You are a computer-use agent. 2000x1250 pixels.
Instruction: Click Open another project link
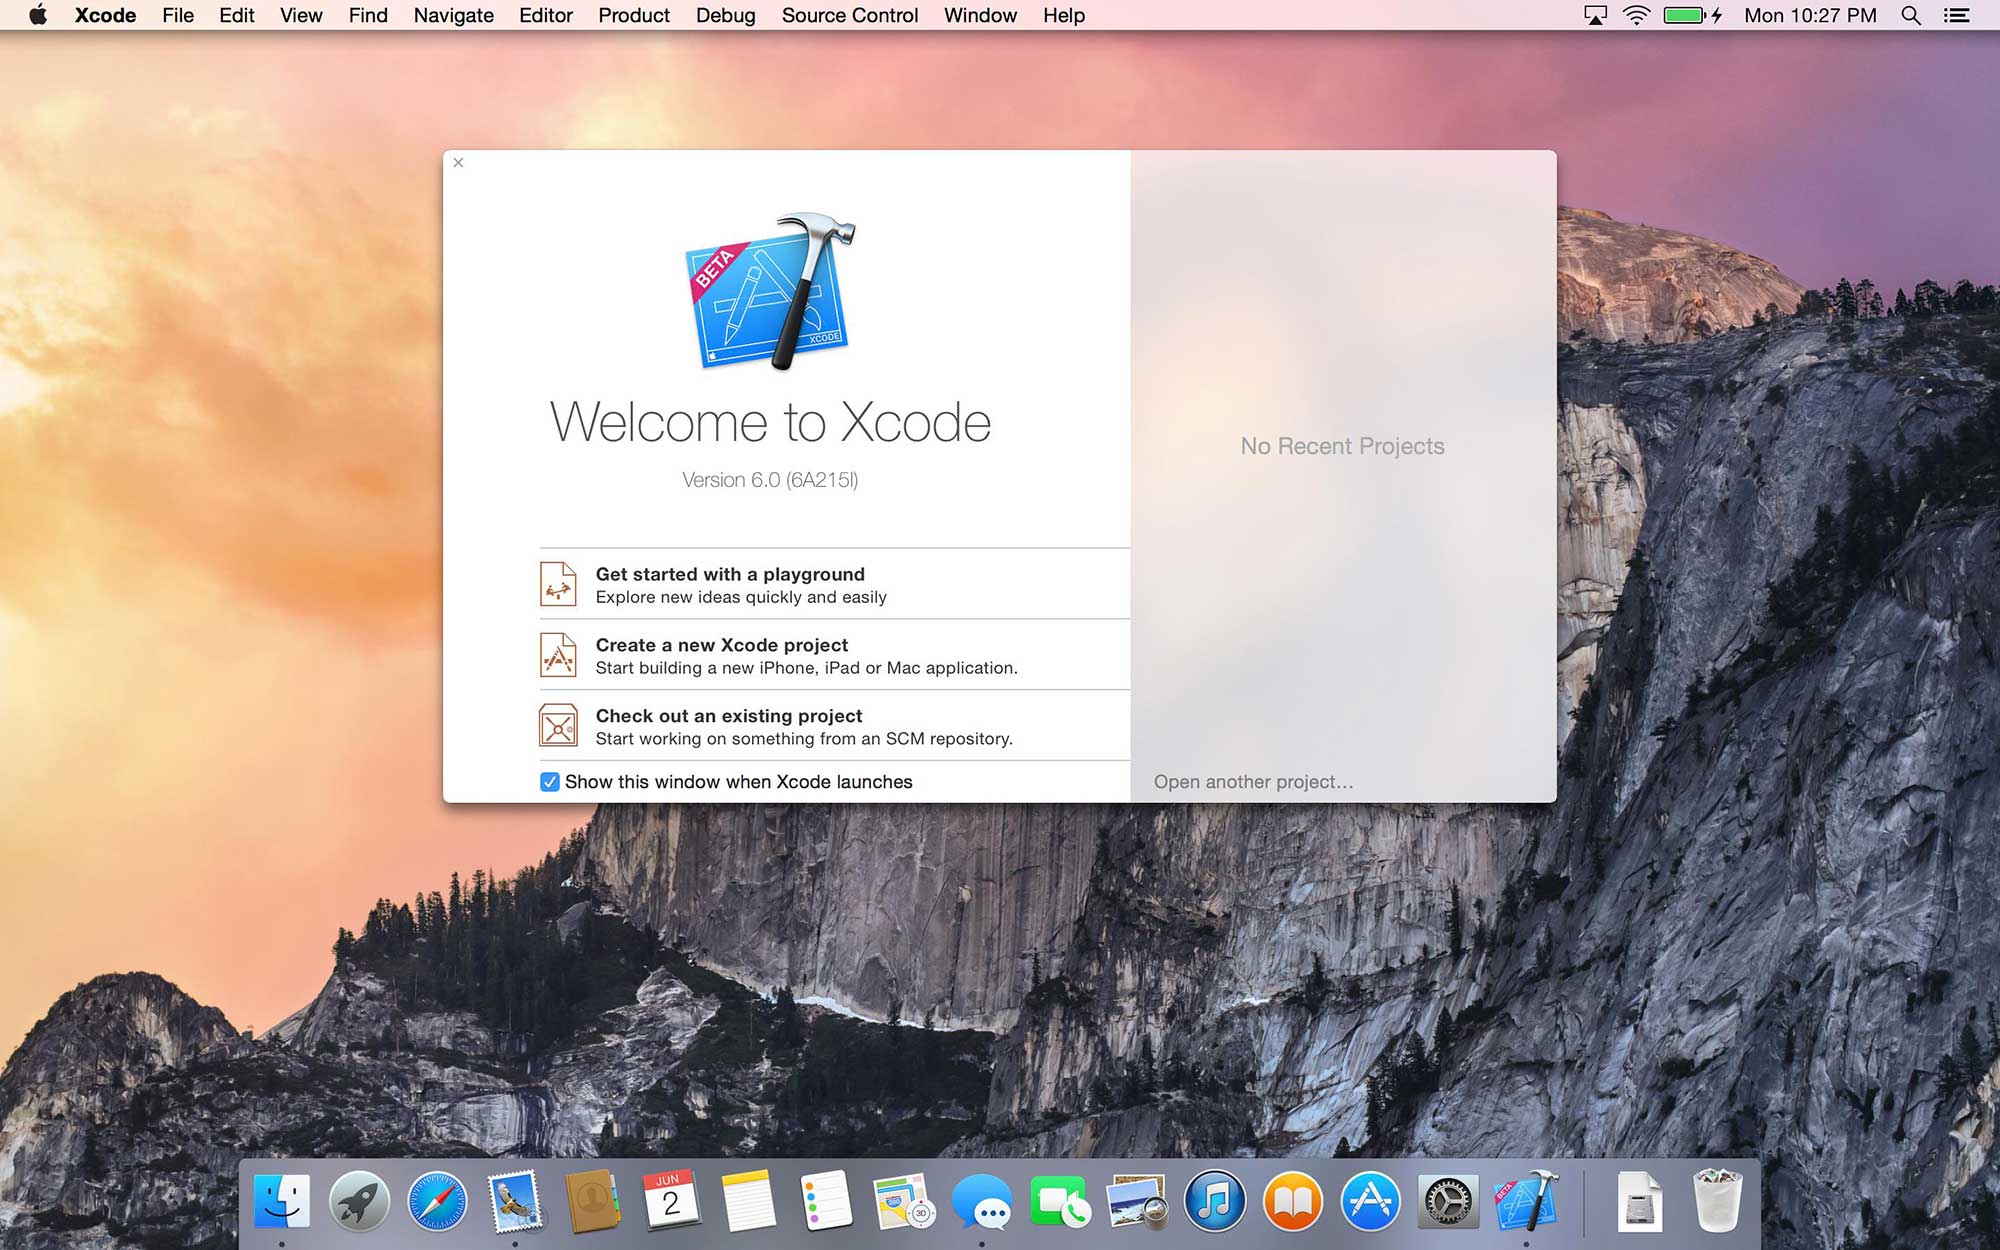pyautogui.click(x=1253, y=782)
